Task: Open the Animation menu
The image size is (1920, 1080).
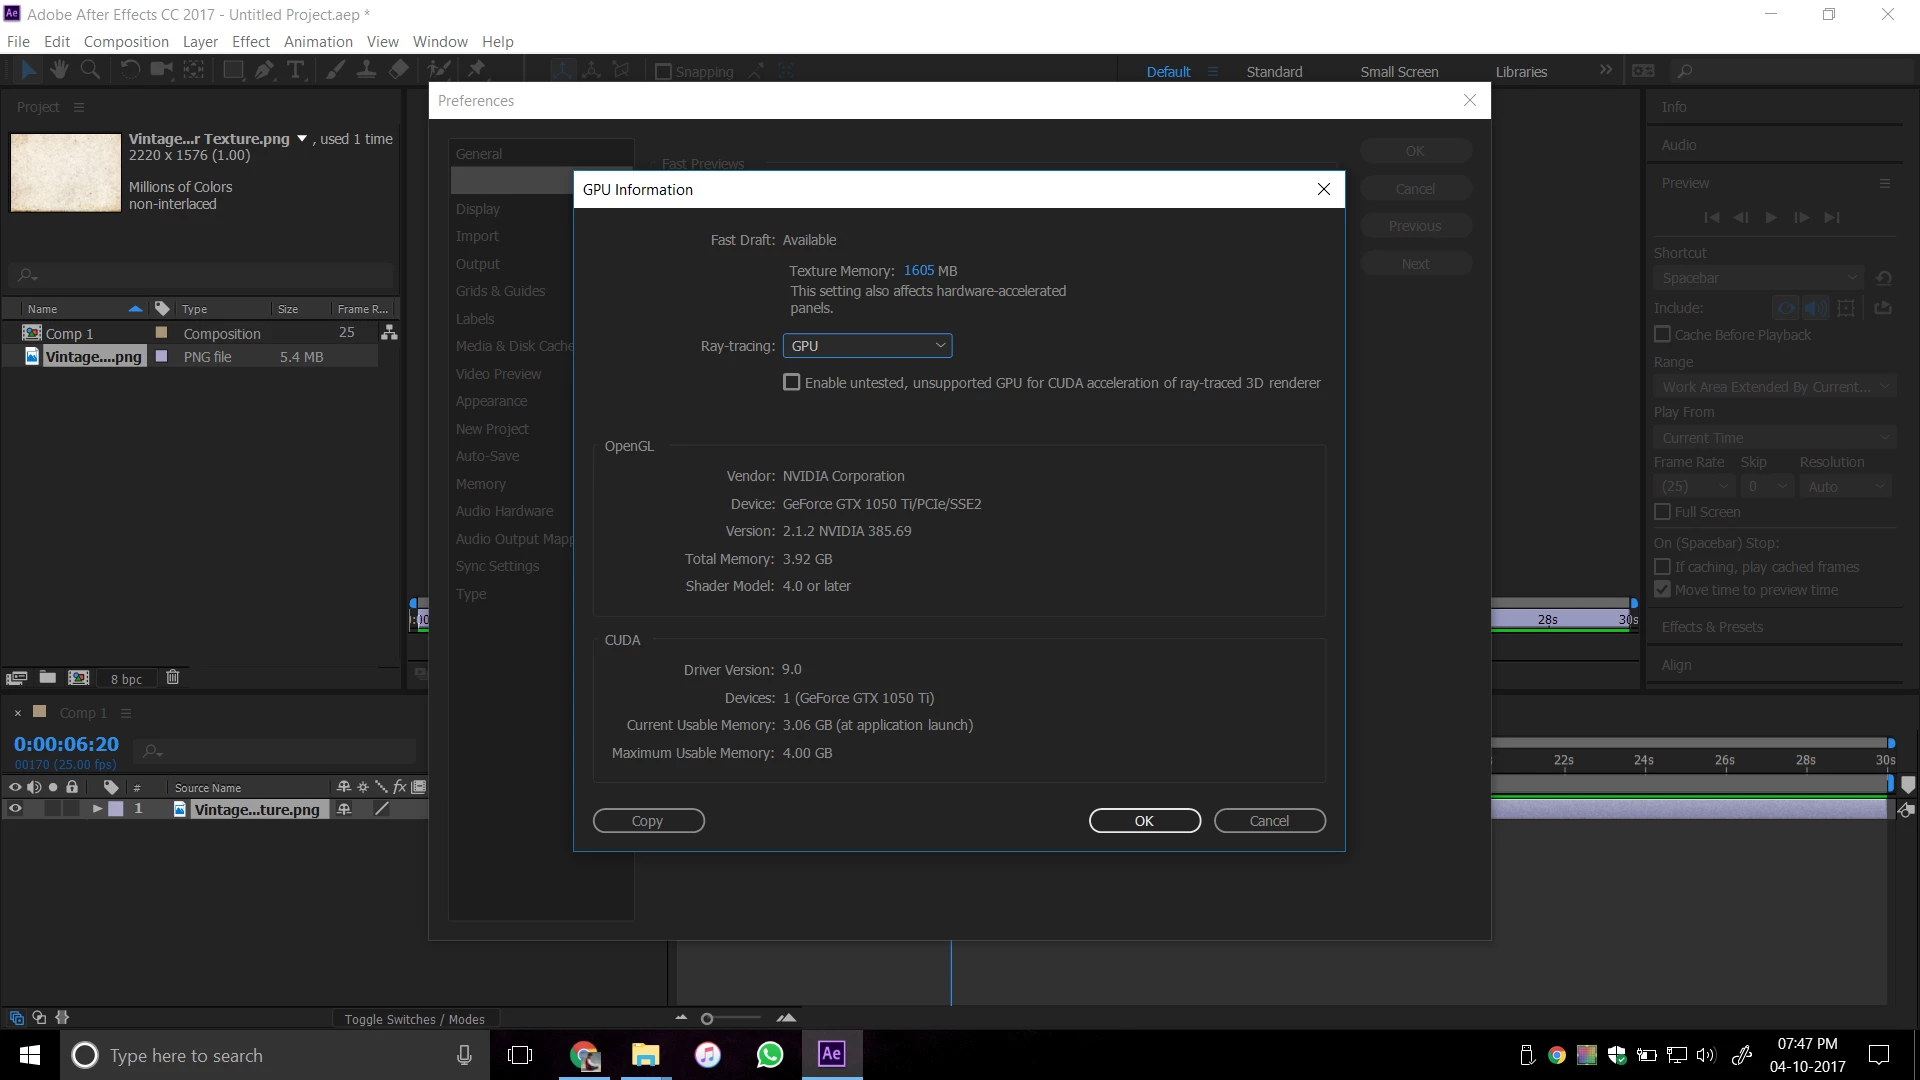Action: [318, 42]
